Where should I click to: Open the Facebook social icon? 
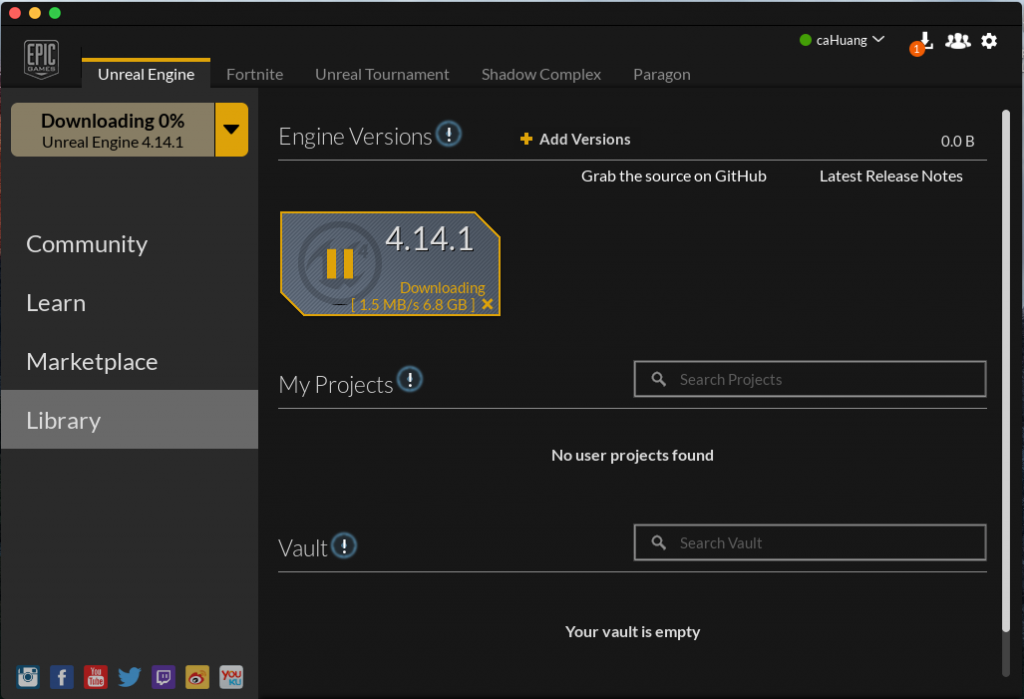pyautogui.click(x=61, y=677)
